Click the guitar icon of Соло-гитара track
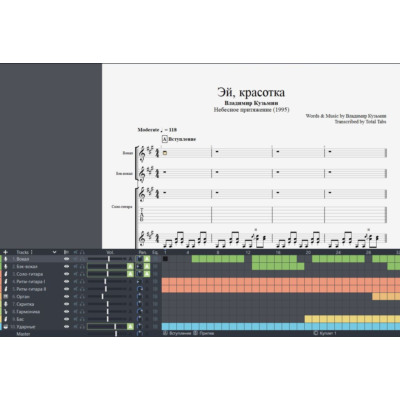The image size is (400, 400). [x=6, y=274]
